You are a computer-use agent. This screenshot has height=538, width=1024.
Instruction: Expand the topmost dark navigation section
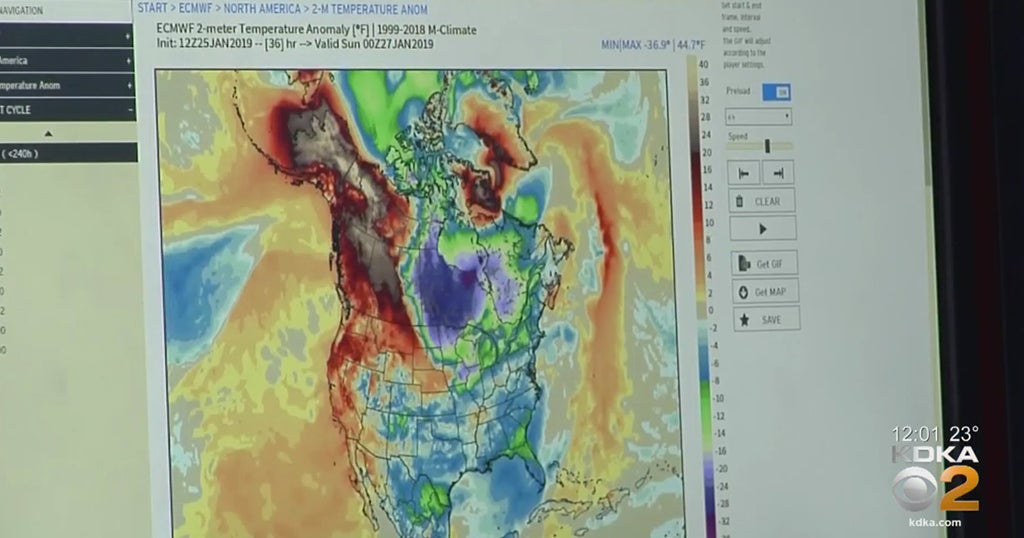click(67, 35)
